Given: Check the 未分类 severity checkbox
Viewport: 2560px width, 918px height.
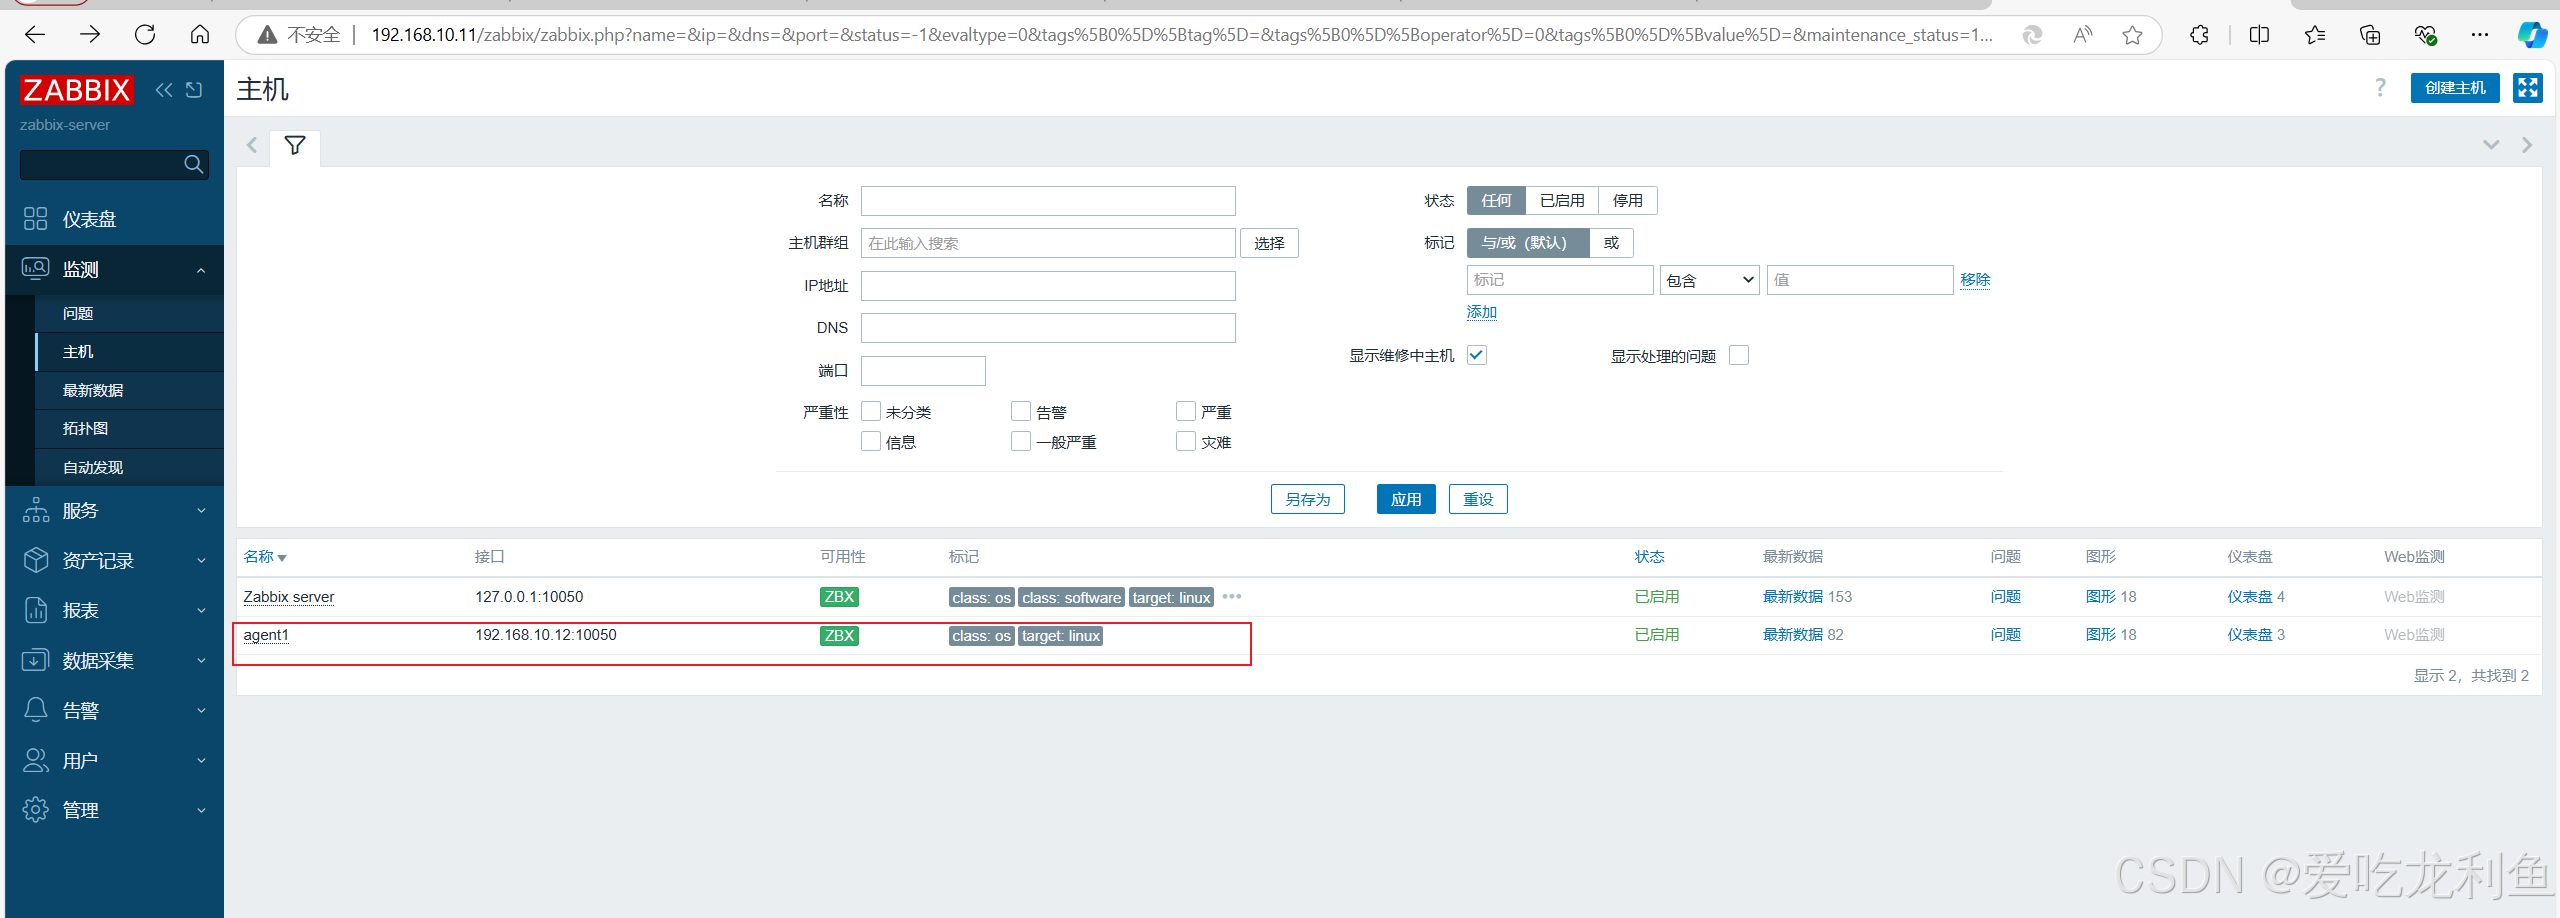Looking at the screenshot, I should point(871,412).
